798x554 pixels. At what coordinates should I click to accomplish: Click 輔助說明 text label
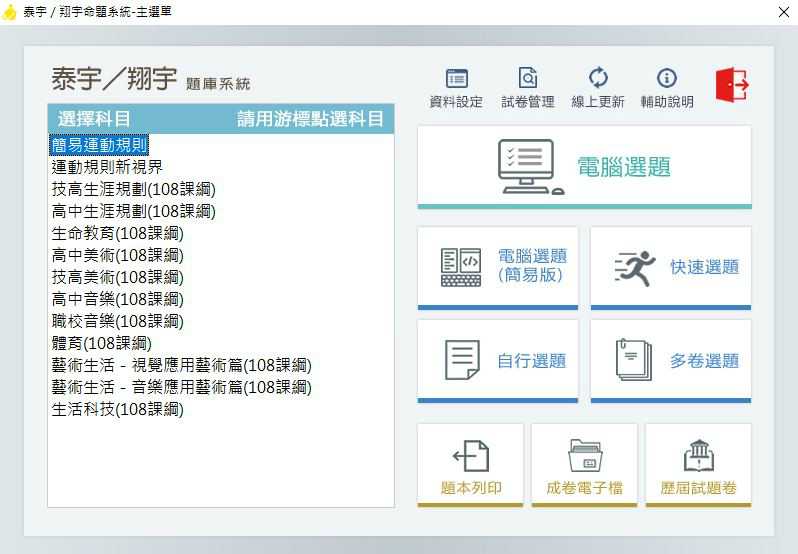[667, 102]
